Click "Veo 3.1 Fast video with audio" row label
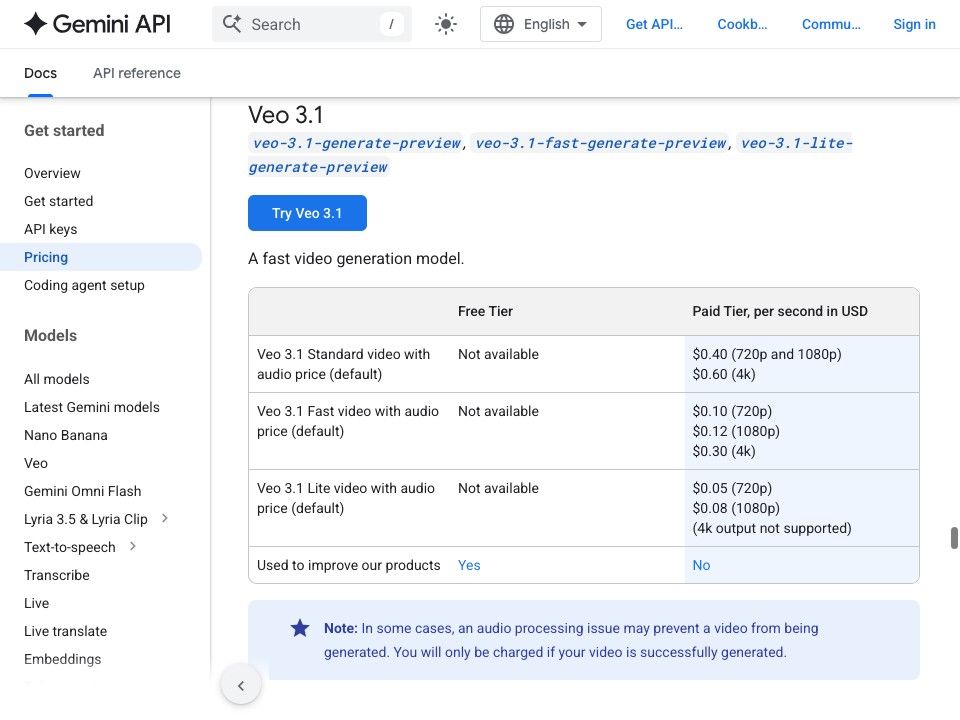 coord(348,421)
